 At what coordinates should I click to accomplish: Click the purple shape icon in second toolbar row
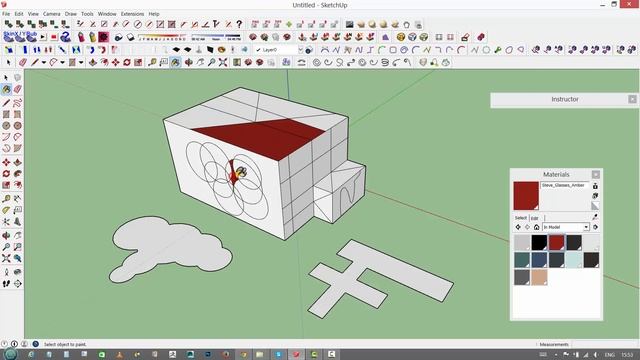point(385,37)
